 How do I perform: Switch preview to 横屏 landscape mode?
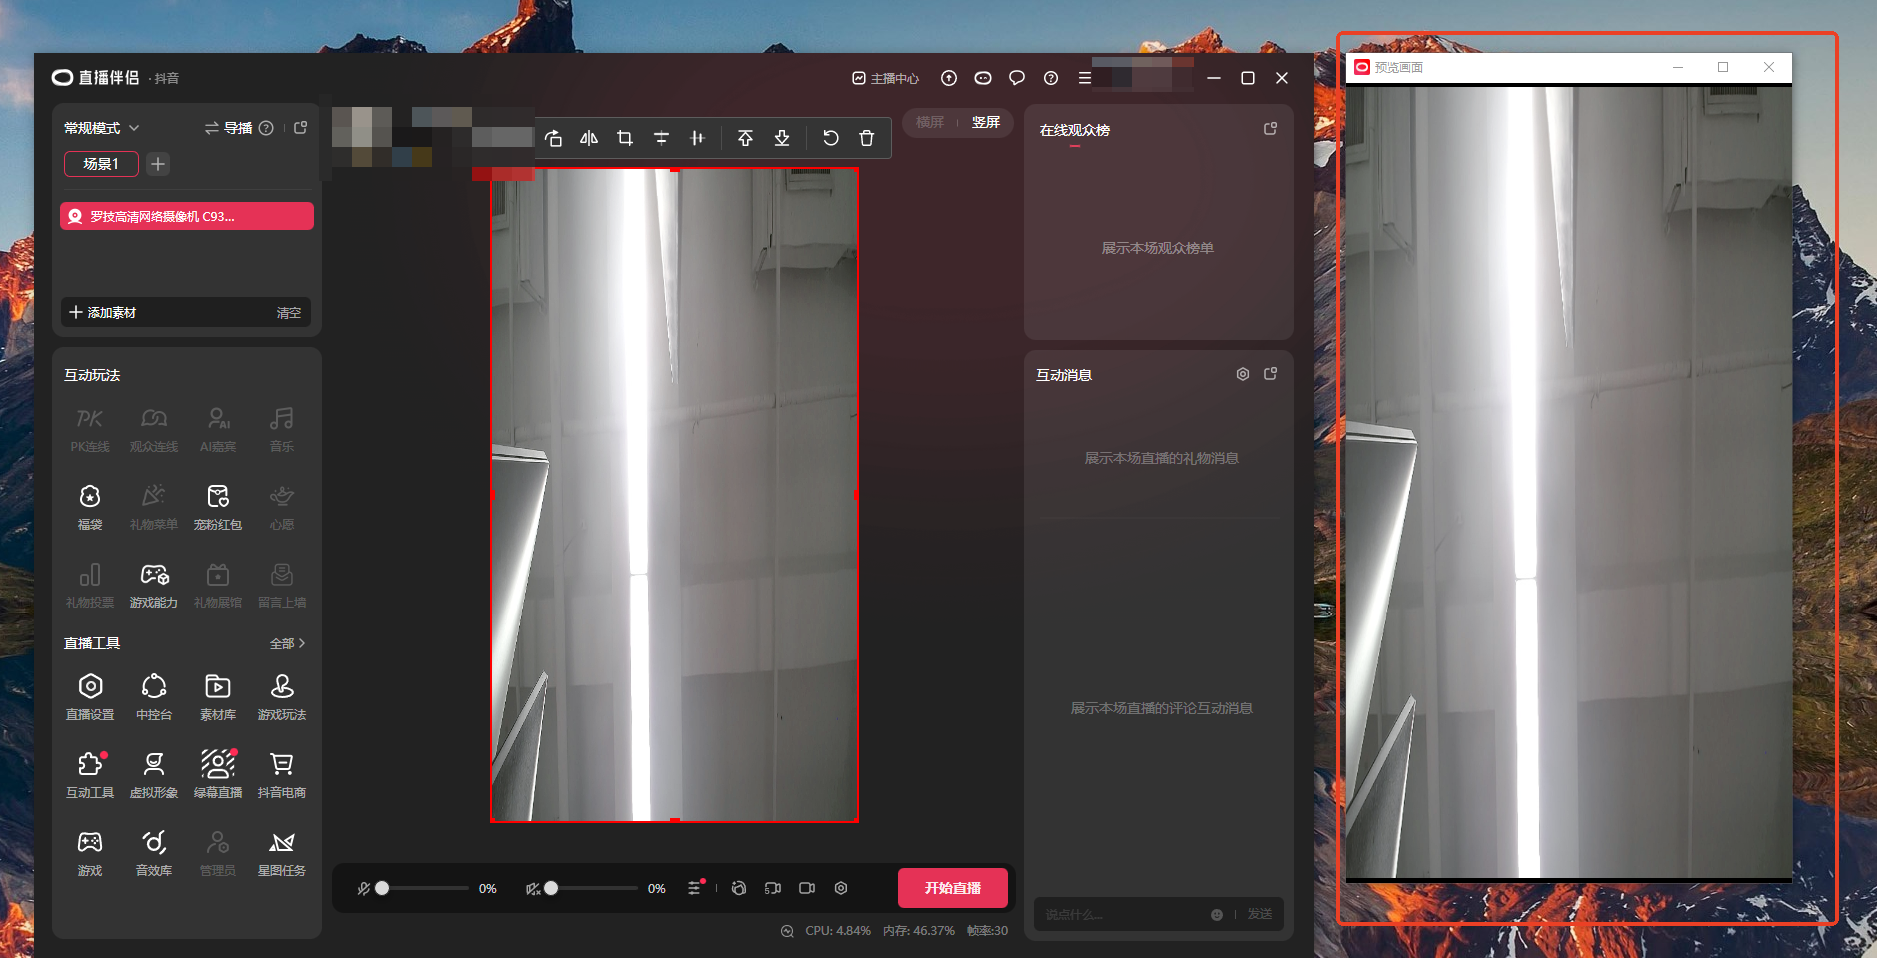click(930, 122)
